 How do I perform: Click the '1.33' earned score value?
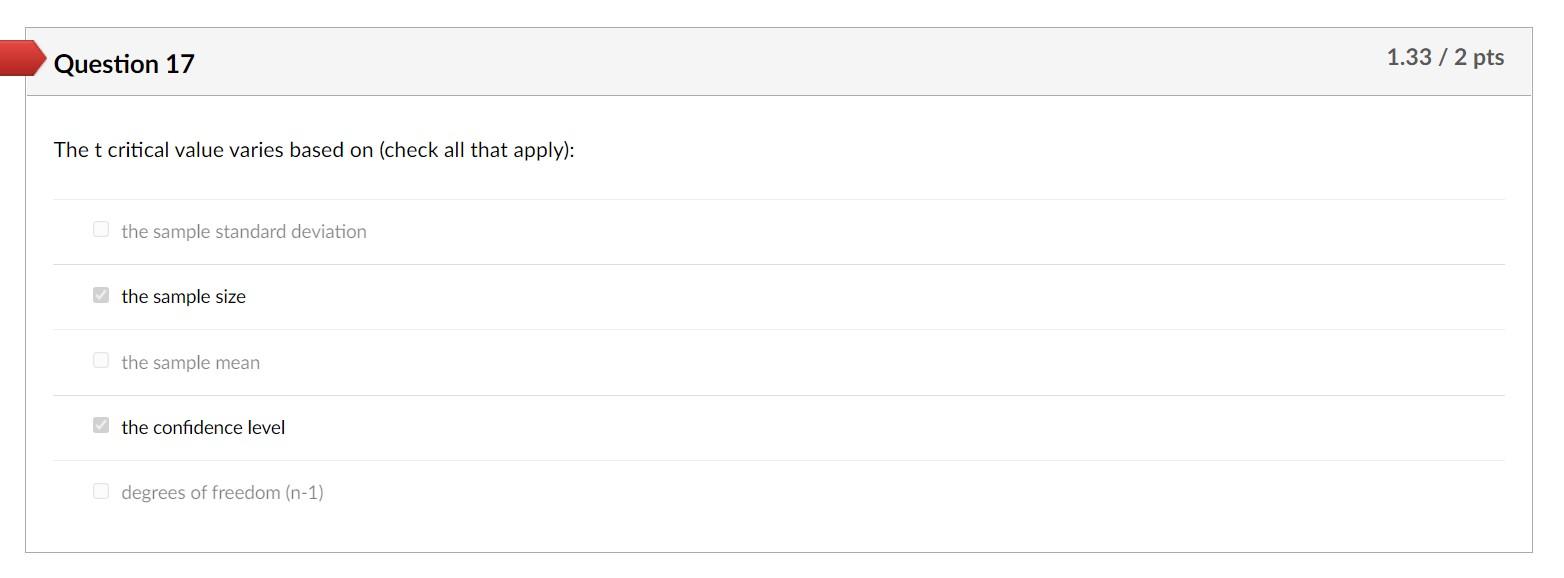[1409, 57]
